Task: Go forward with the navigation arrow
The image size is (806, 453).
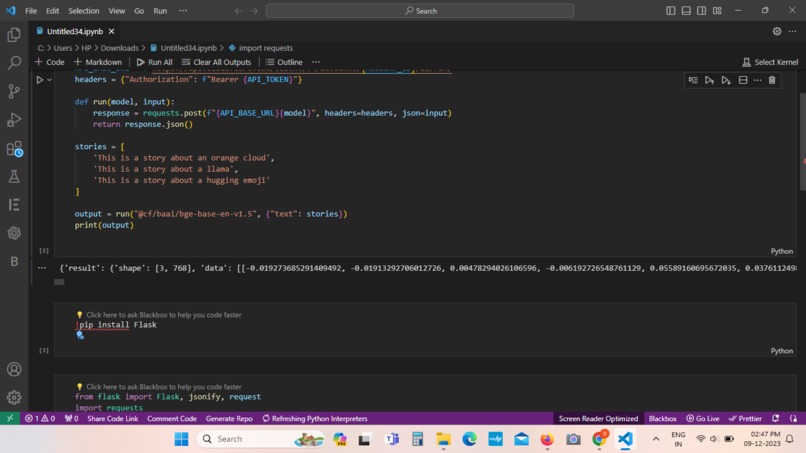Action: (254, 11)
